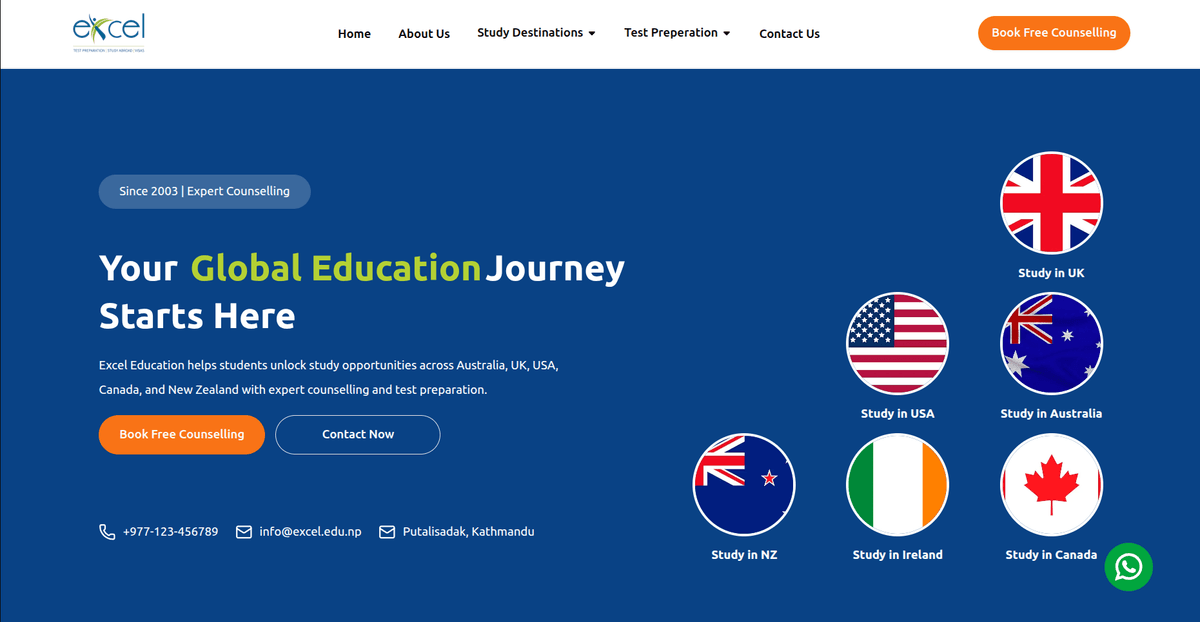The width and height of the screenshot is (1200, 622).
Task: Select the Study in Ireland flag icon
Action: click(x=897, y=485)
